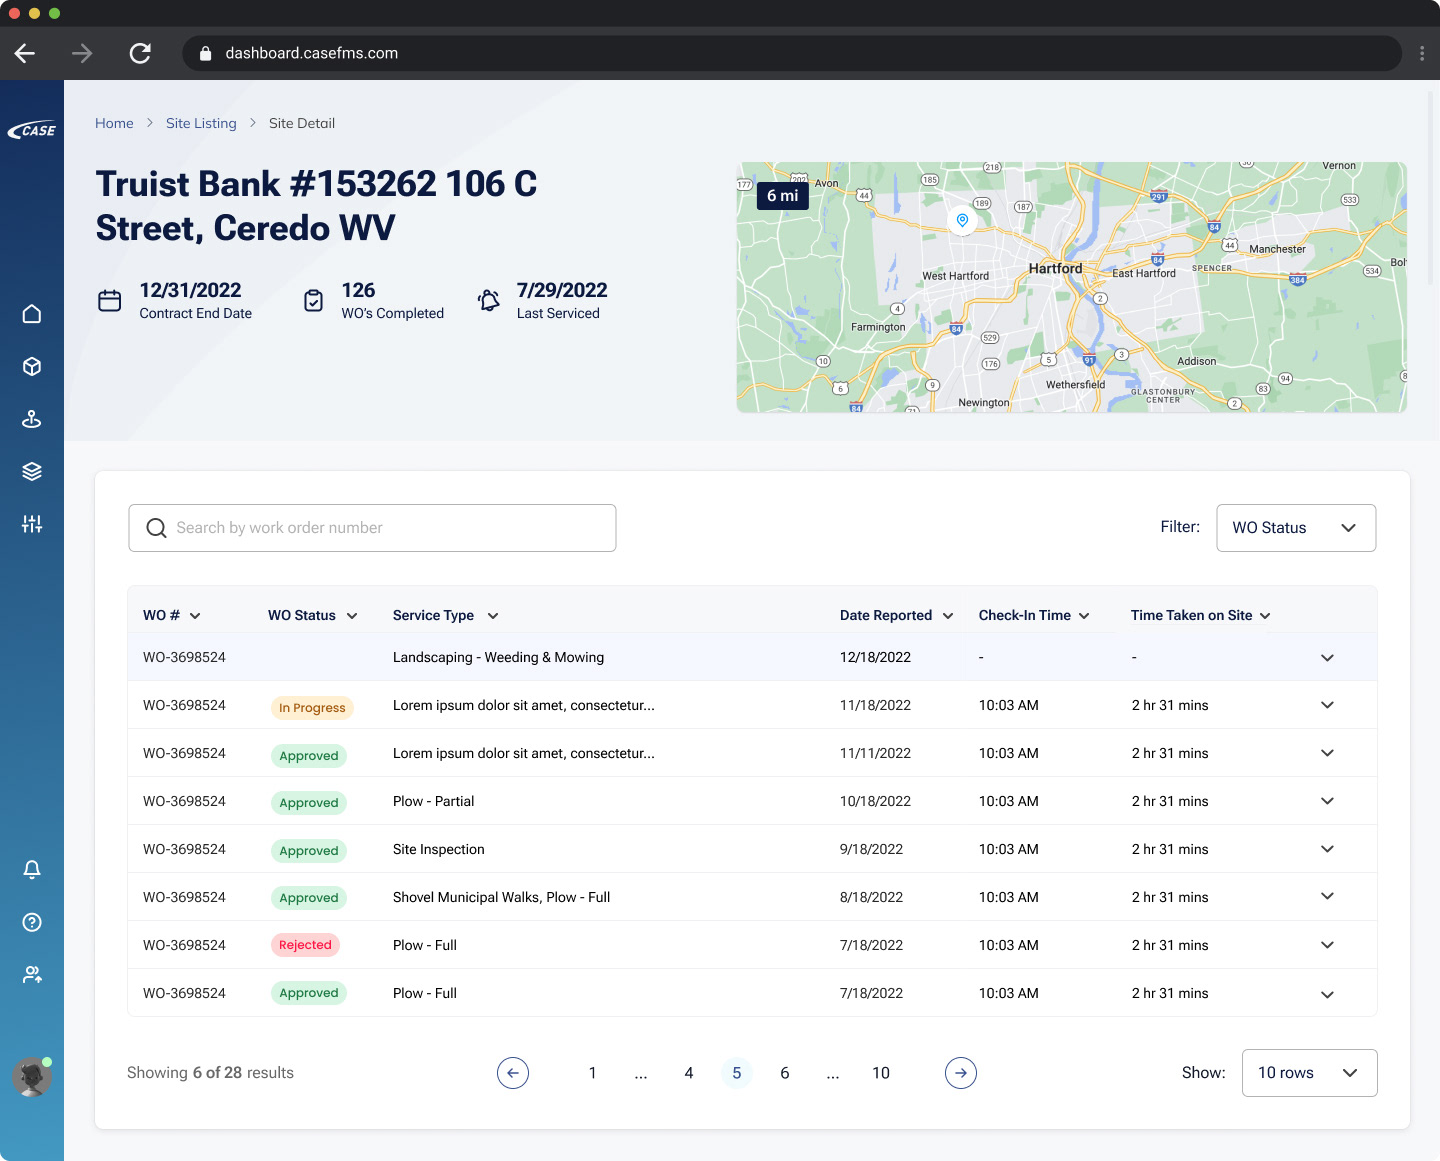The image size is (1440, 1161).
Task: Go to previous page arrow
Action: click(x=513, y=1073)
